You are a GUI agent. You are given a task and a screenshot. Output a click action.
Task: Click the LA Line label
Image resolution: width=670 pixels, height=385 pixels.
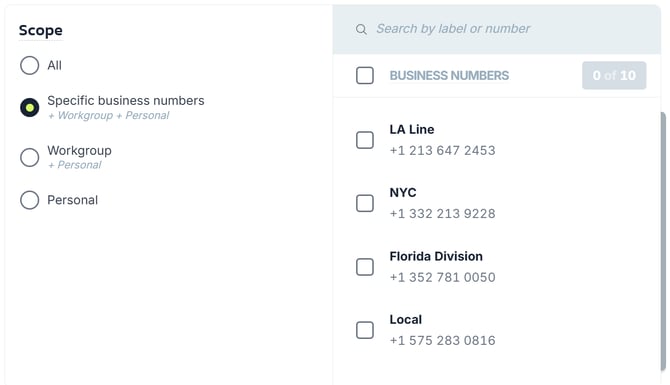[x=411, y=129]
